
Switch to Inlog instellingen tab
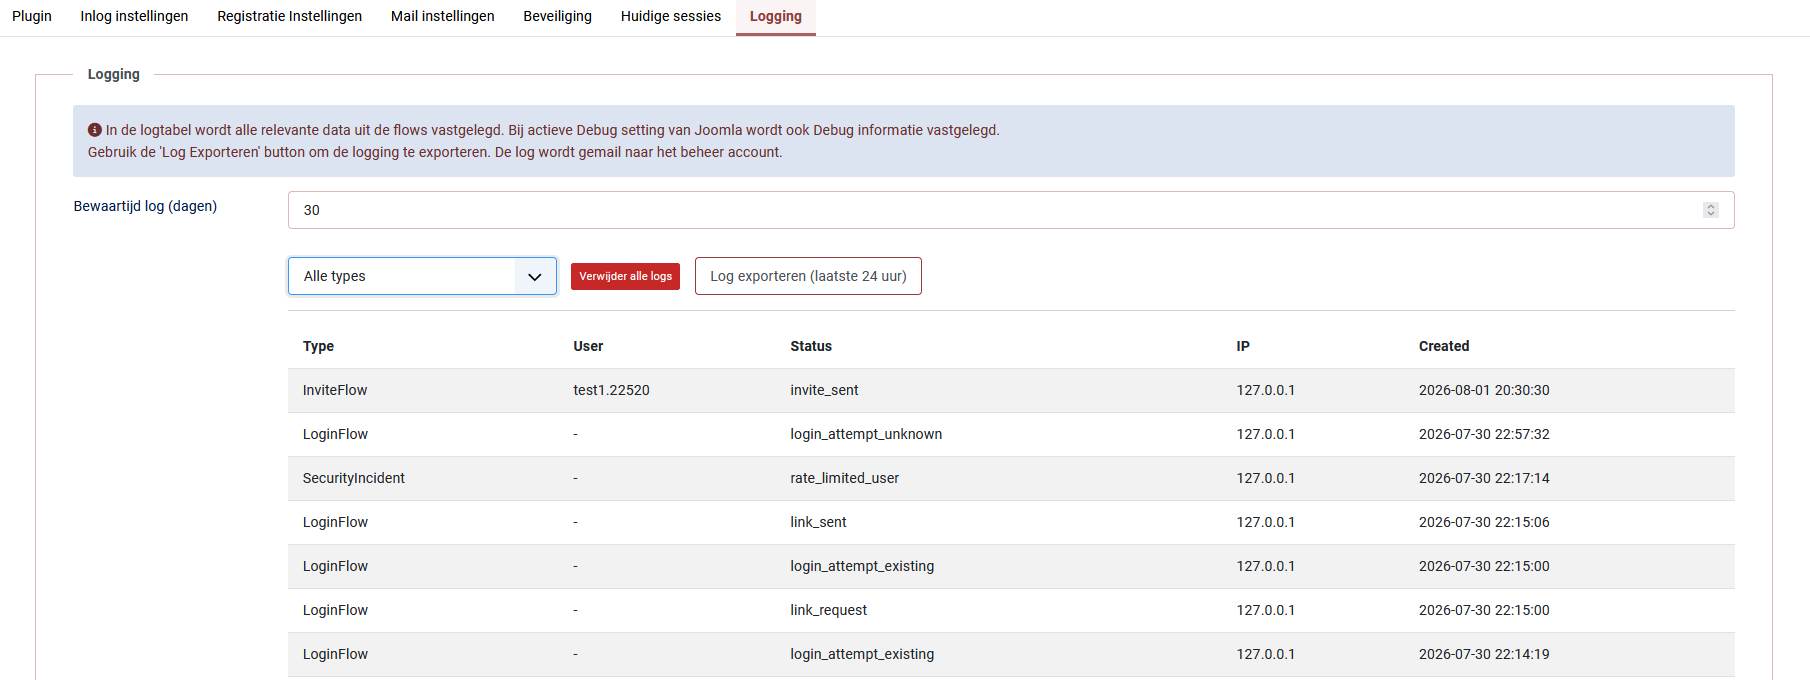134,16
